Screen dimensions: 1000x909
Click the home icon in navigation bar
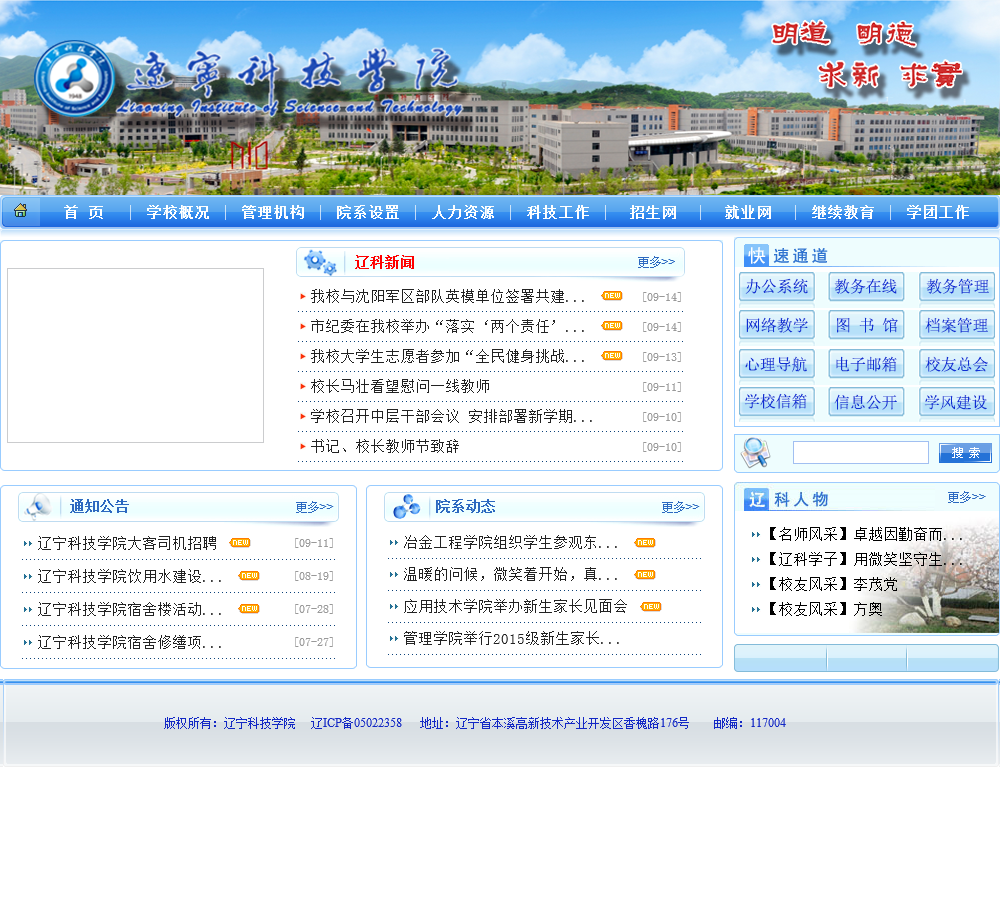pyautogui.click(x=20, y=211)
